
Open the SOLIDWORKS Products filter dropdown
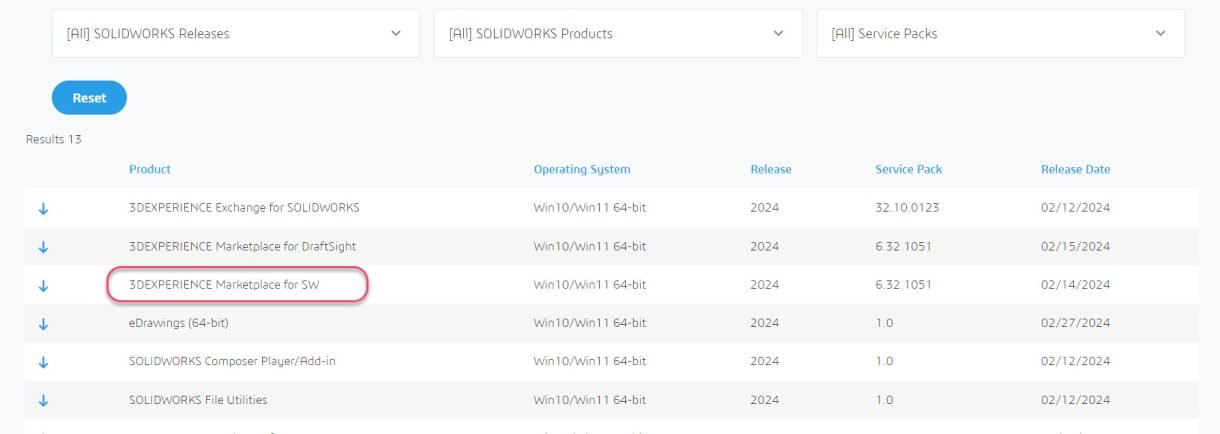coord(618,34)
